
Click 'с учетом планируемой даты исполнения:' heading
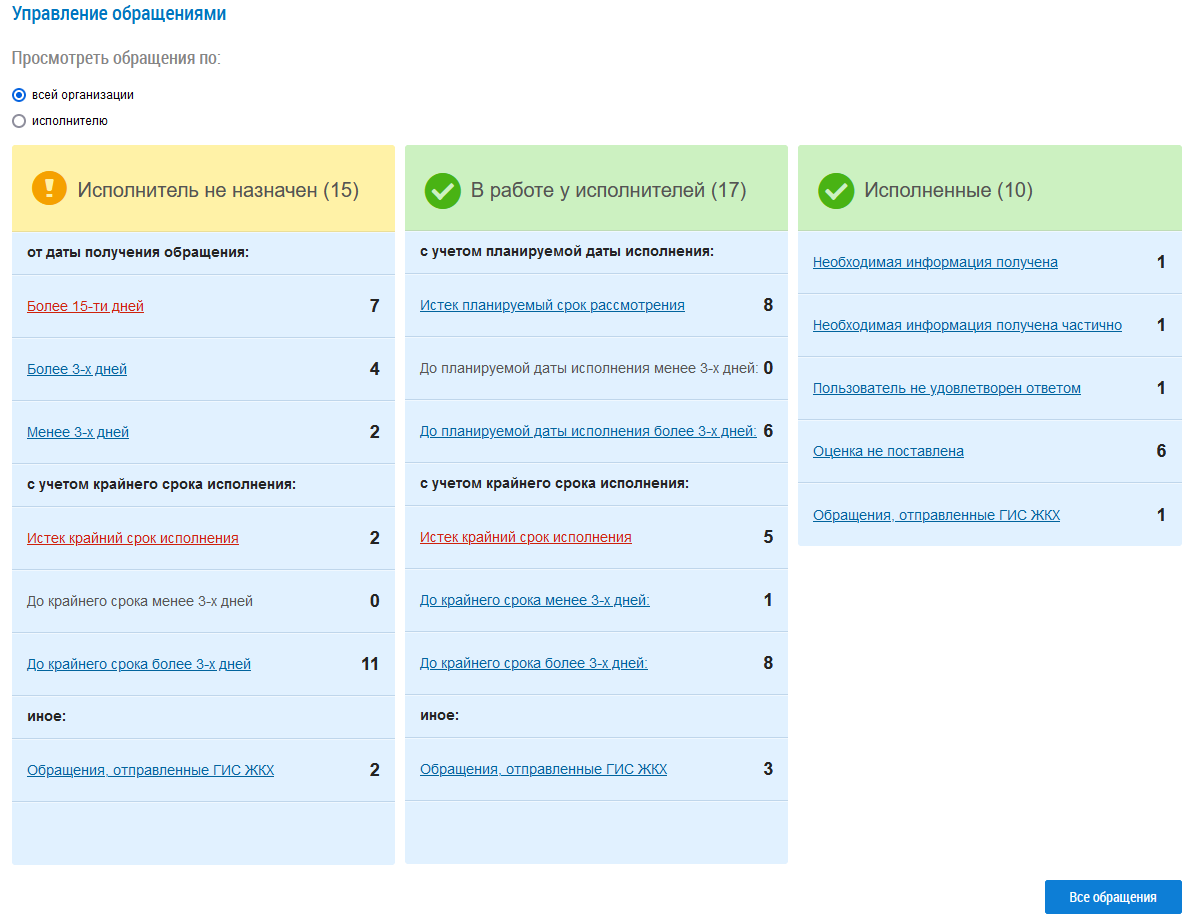click(x=567, y=252)
